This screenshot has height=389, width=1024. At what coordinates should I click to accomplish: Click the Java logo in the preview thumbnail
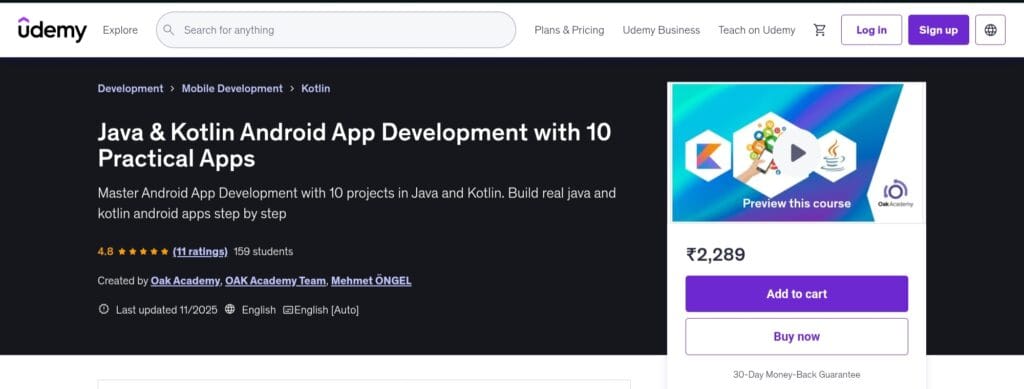[x=833, y=155]
